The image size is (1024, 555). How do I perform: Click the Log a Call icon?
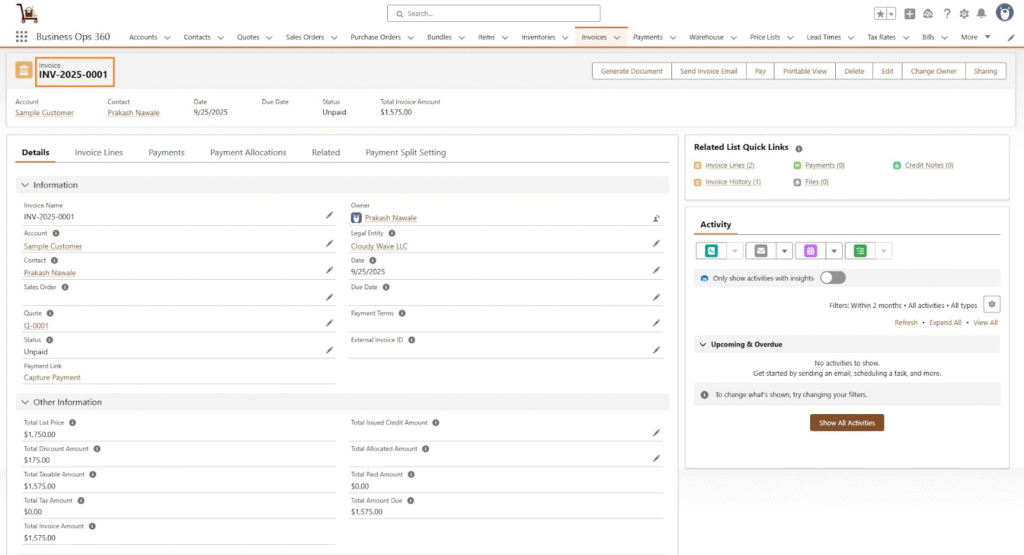[x=712, y=251]
